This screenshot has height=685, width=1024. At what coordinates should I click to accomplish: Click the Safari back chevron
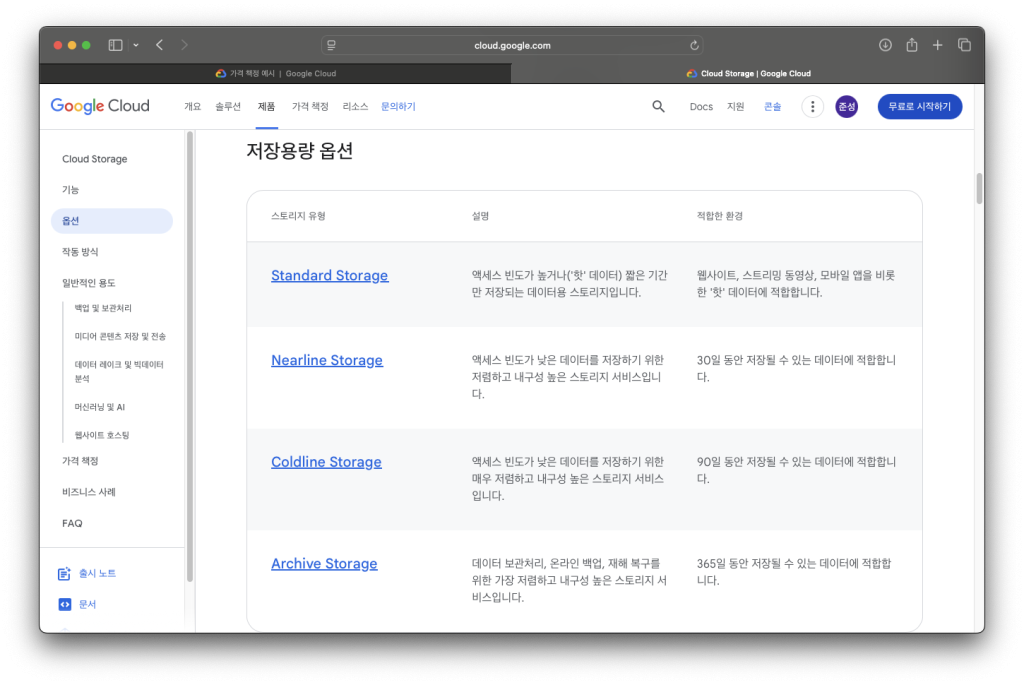click(x=160, y=45)
